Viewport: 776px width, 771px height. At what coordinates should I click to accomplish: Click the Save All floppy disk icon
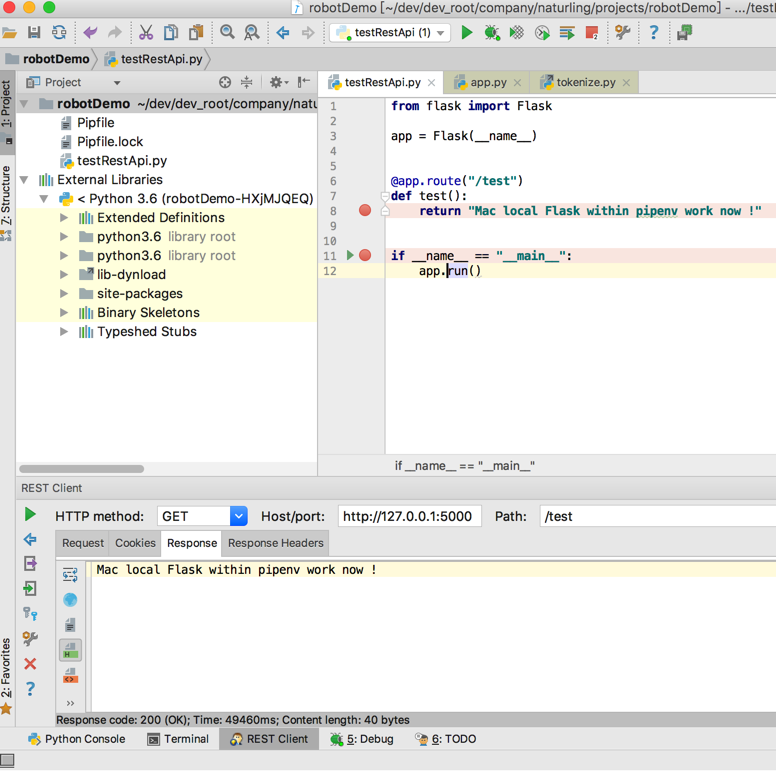(x=34, y=33)
